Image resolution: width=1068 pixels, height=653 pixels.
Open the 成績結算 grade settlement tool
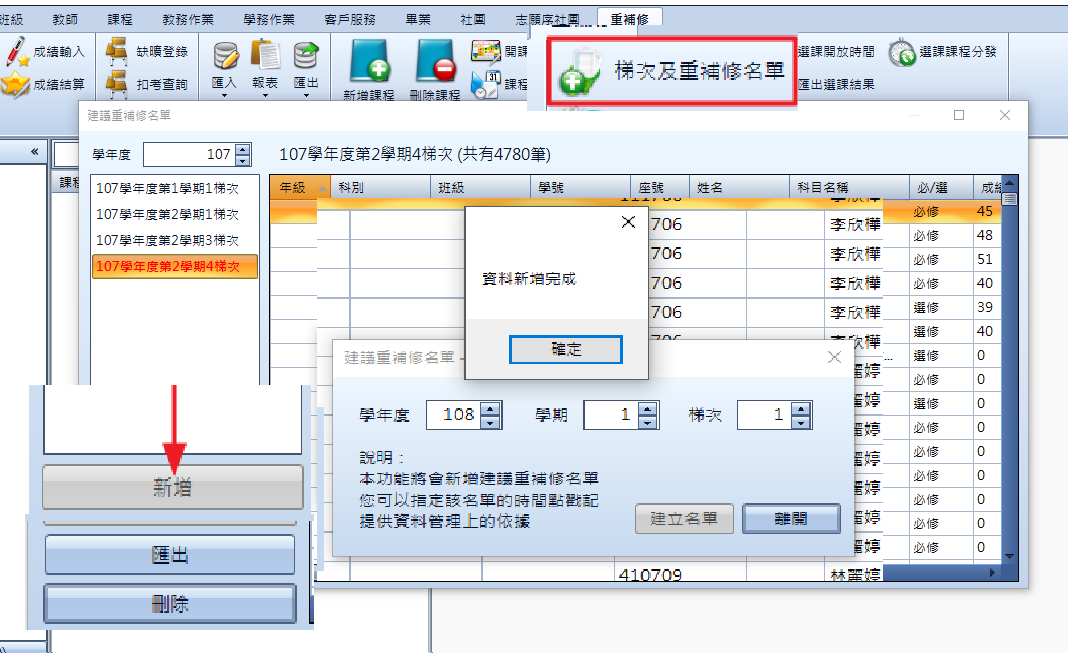44,84
